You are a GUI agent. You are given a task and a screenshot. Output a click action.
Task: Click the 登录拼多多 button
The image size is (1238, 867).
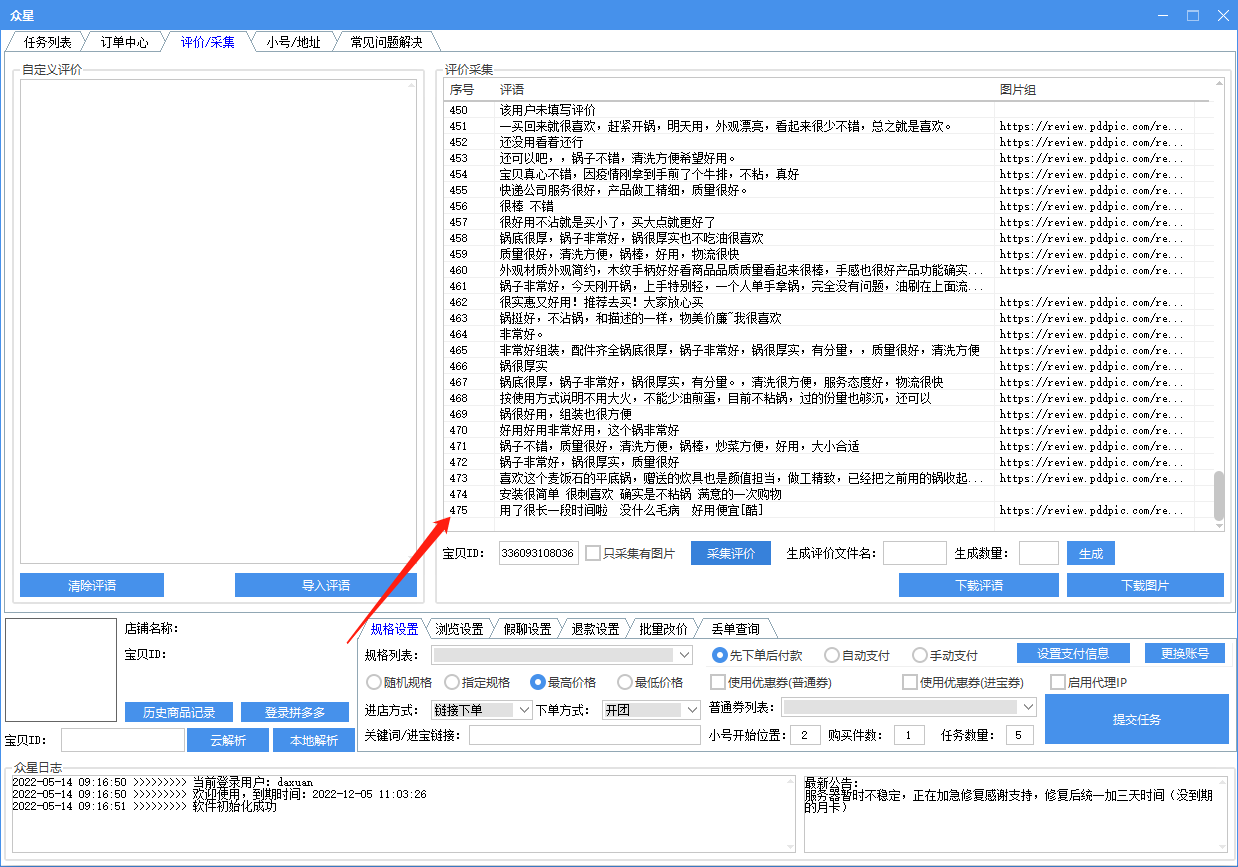coord(295,712)
